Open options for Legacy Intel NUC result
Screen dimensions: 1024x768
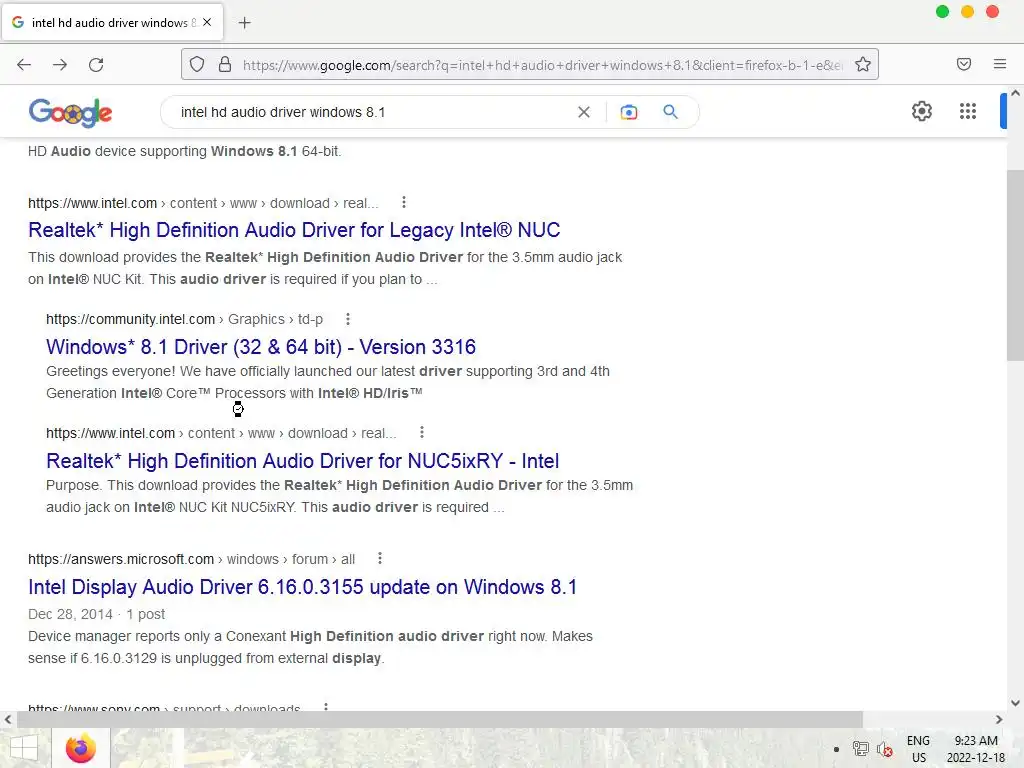pyautogui.click(x=404, y=202)
